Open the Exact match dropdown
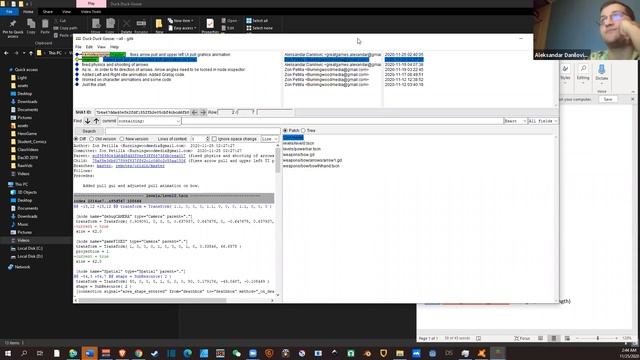 [x=515, y=121]
